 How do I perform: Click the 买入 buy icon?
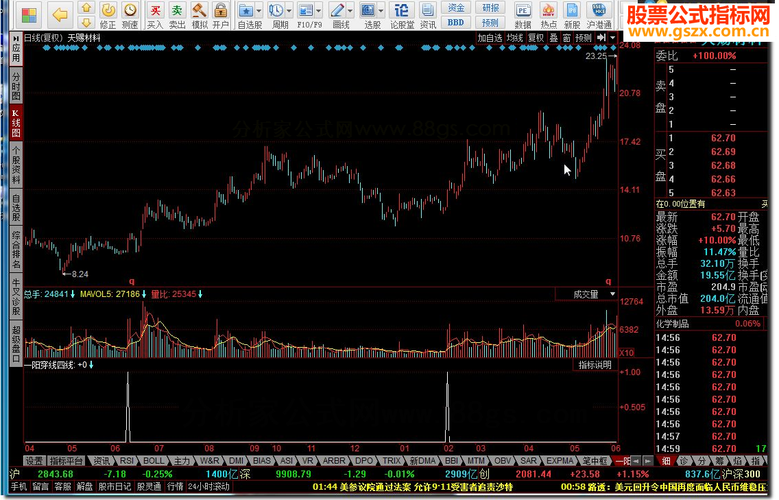coord(155,15)
